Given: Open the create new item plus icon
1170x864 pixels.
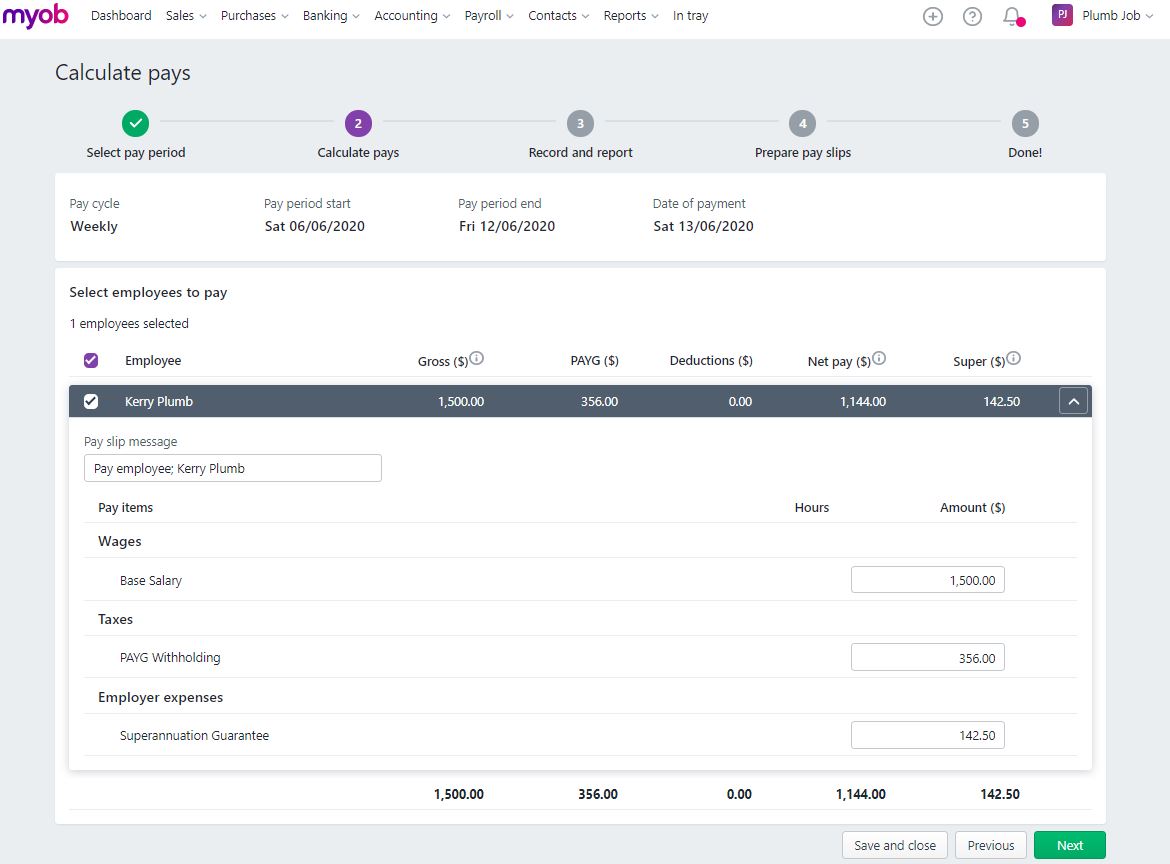Looking at the screenshot, I should coord(932,16).
